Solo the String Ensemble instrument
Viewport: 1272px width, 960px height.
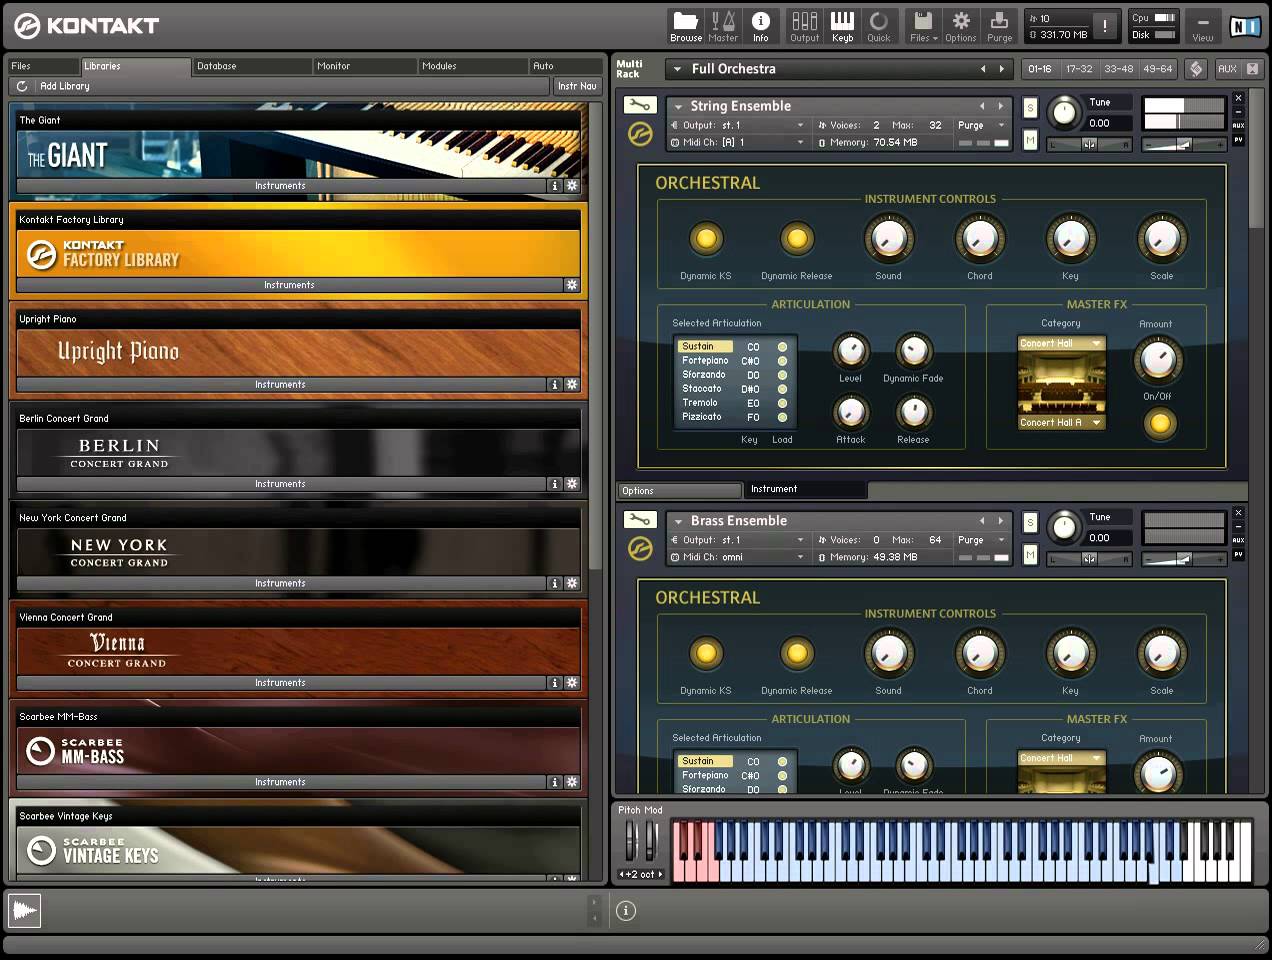1030,107
